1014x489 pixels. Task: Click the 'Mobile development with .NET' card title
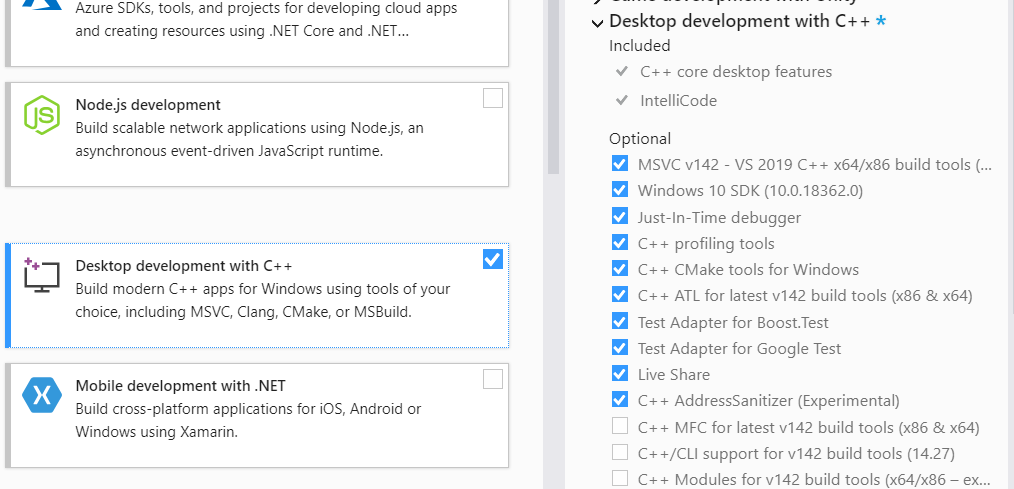point(180,386)
